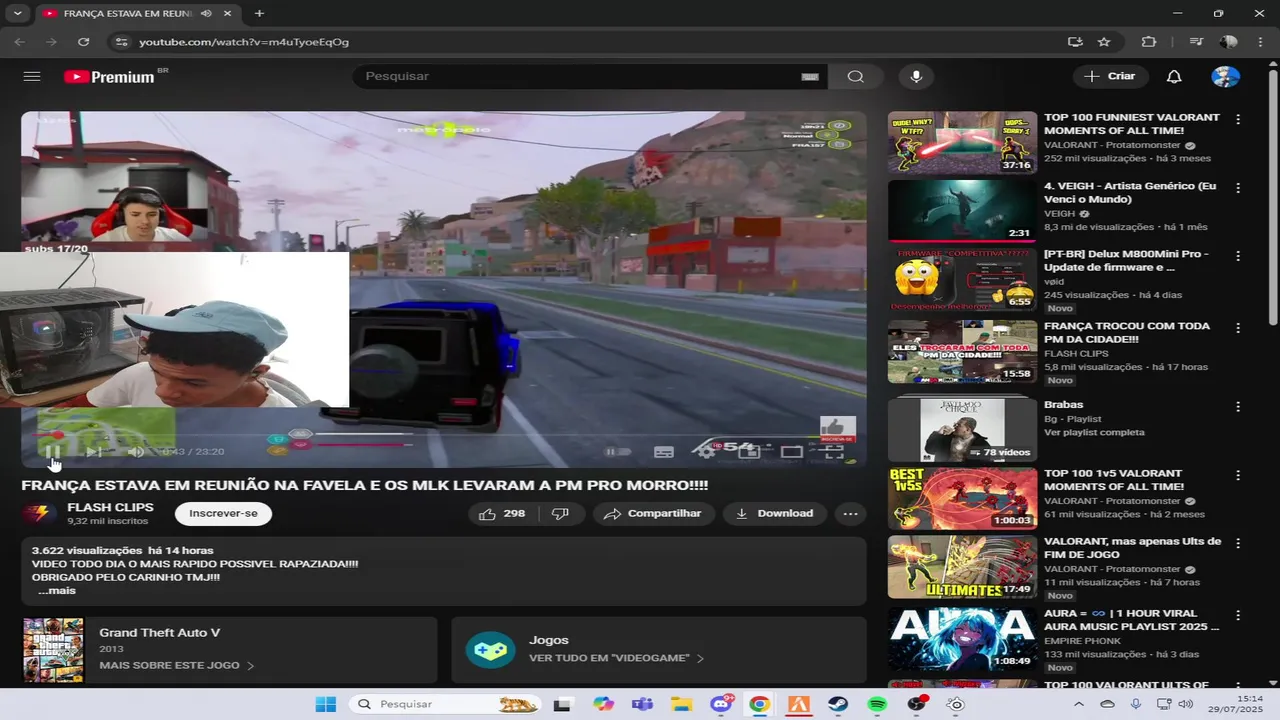Open the FLASH CLIPS channel name link
This screenshot has width=1280, height=720.
click(110, 507)
